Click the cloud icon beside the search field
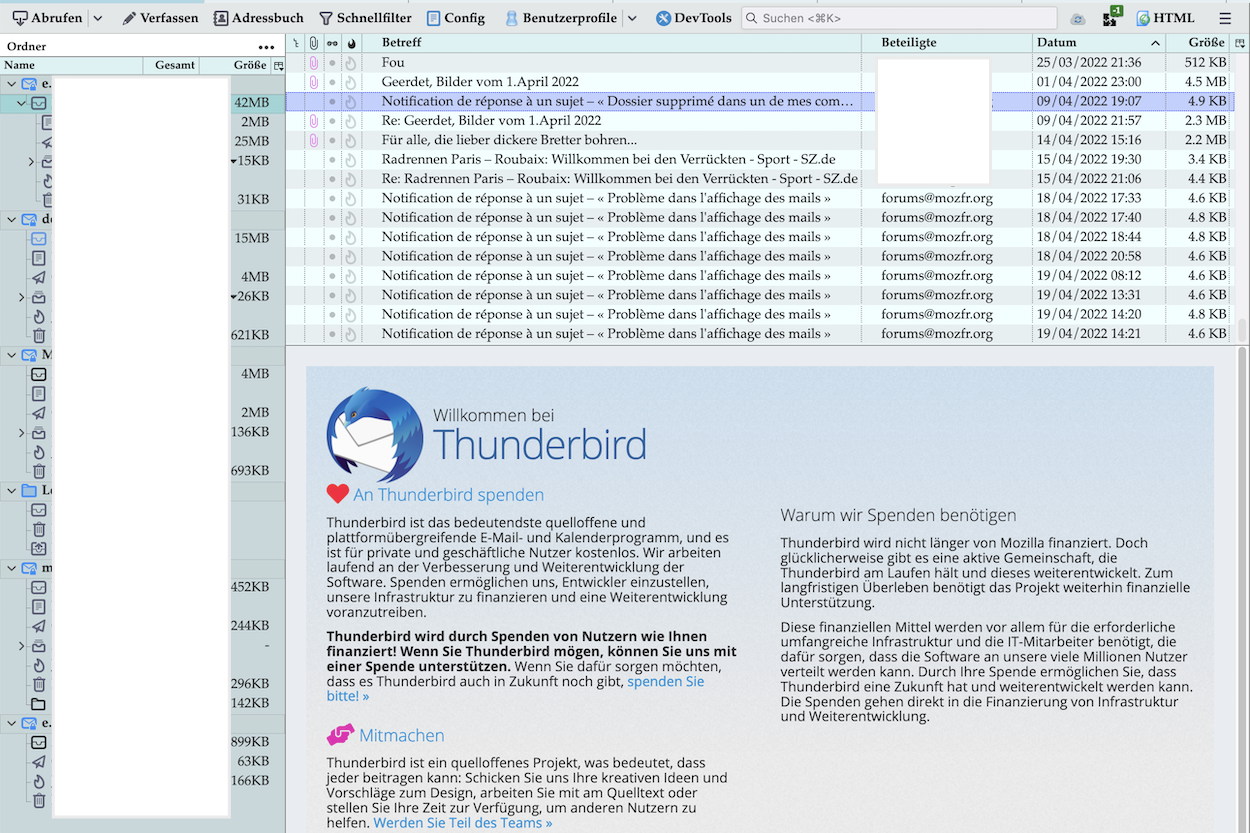This screenshot has width=1250, height=833. pyautogui.click(x=1077, y=19)
